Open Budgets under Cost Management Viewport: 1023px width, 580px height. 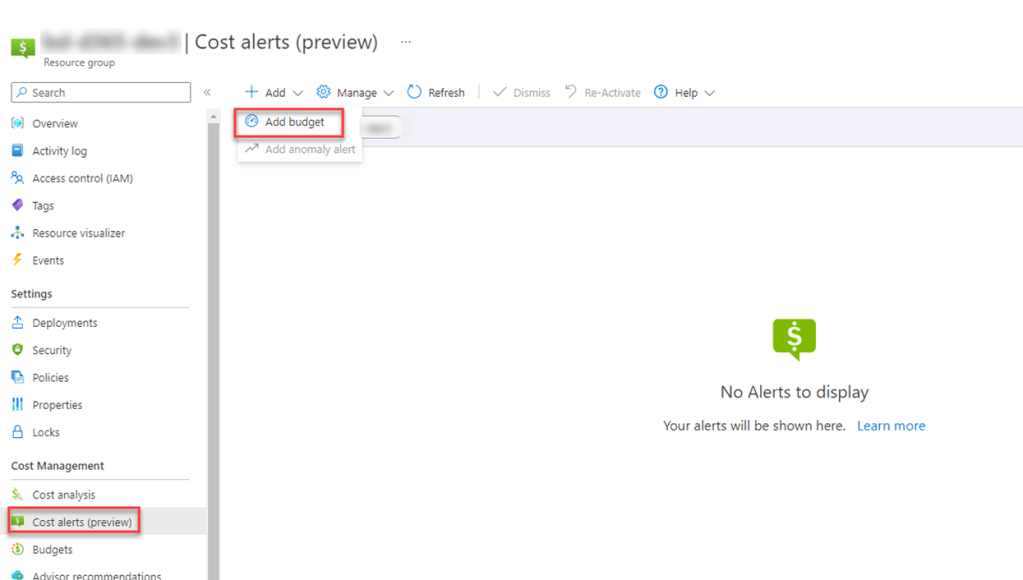point(53,549)
